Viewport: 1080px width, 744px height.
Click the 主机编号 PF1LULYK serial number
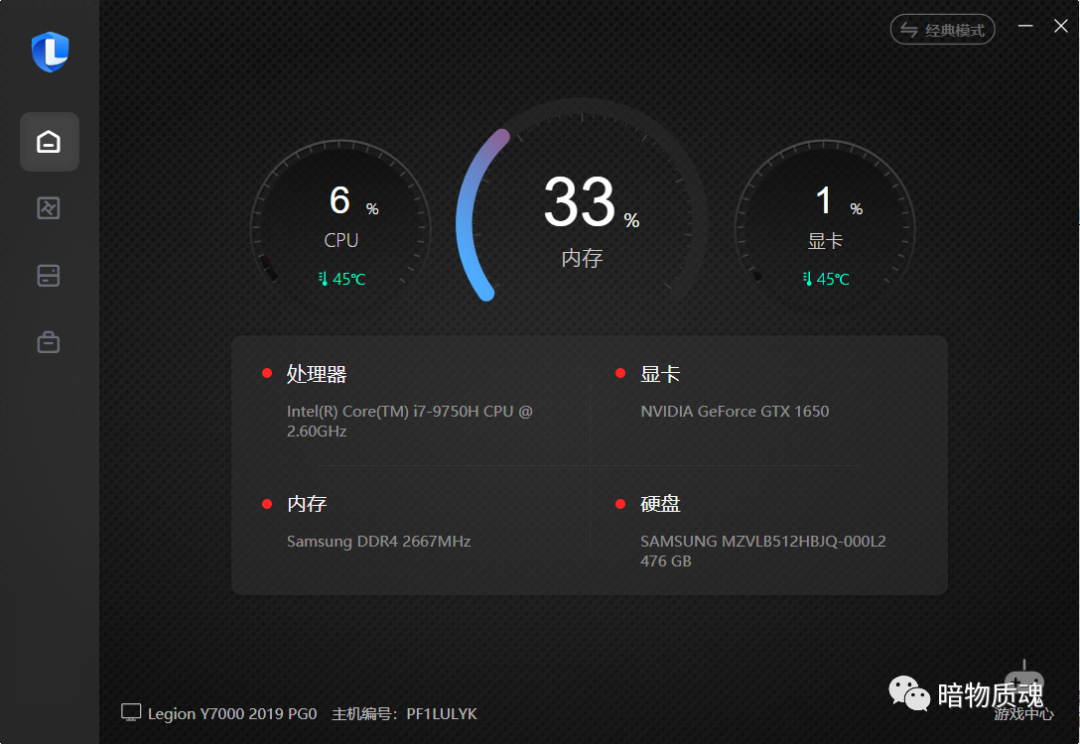tap(404, 714)
